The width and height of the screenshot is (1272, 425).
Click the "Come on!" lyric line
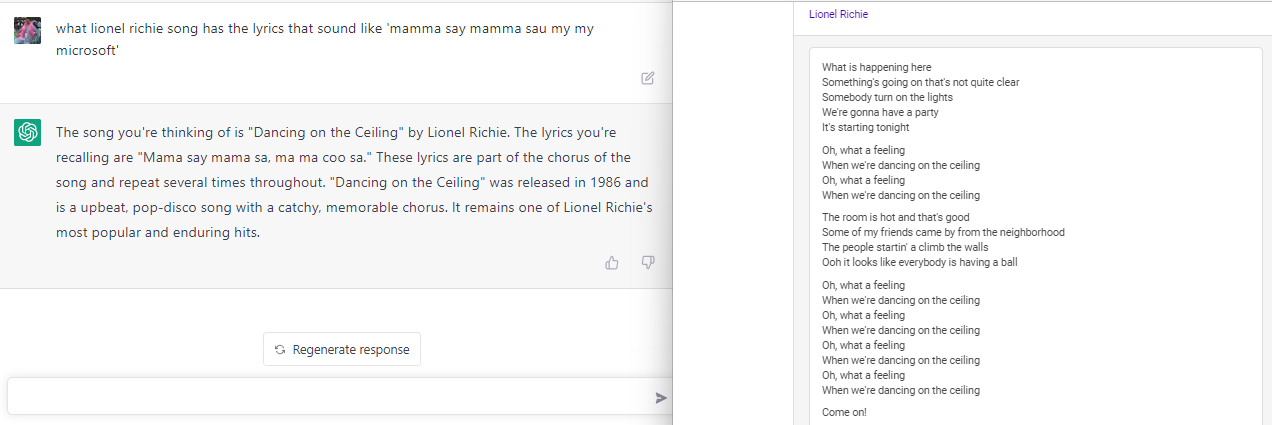tap(844, 412)
